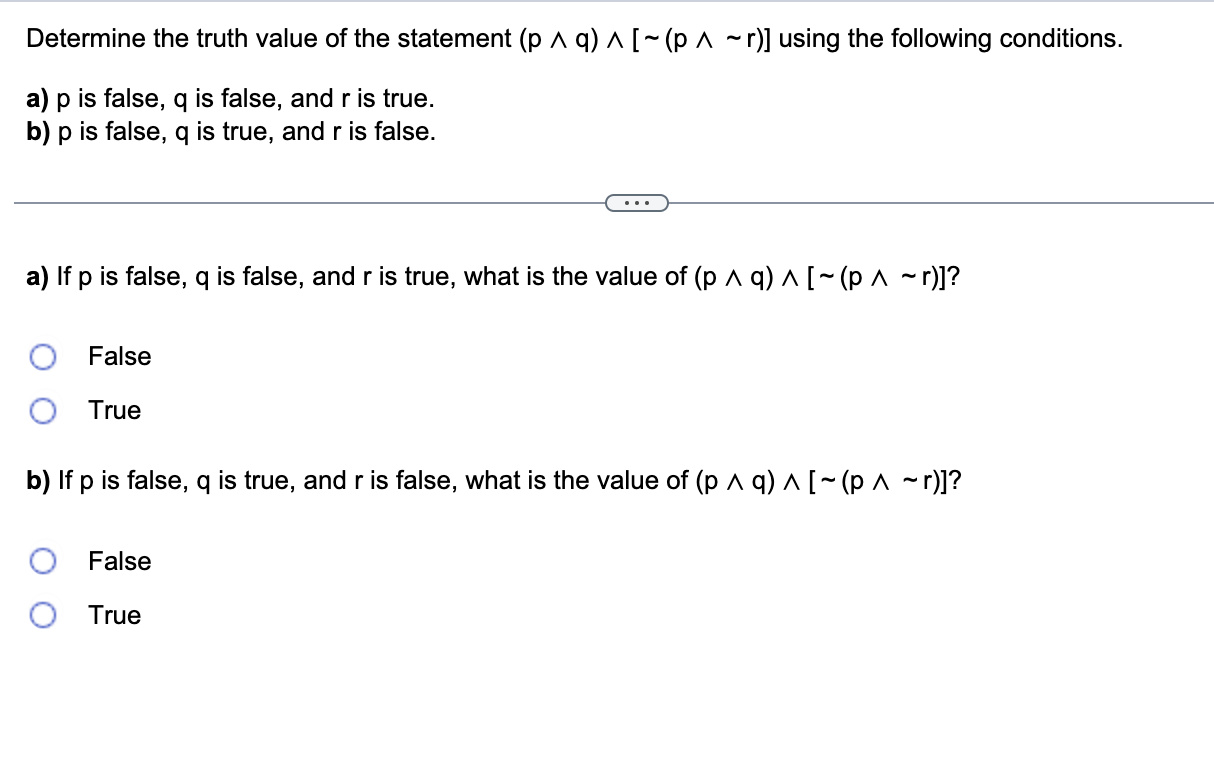Viewport: 1214px width, 760px height.
Task: Click the True label under part b
Action: [114, 615]
